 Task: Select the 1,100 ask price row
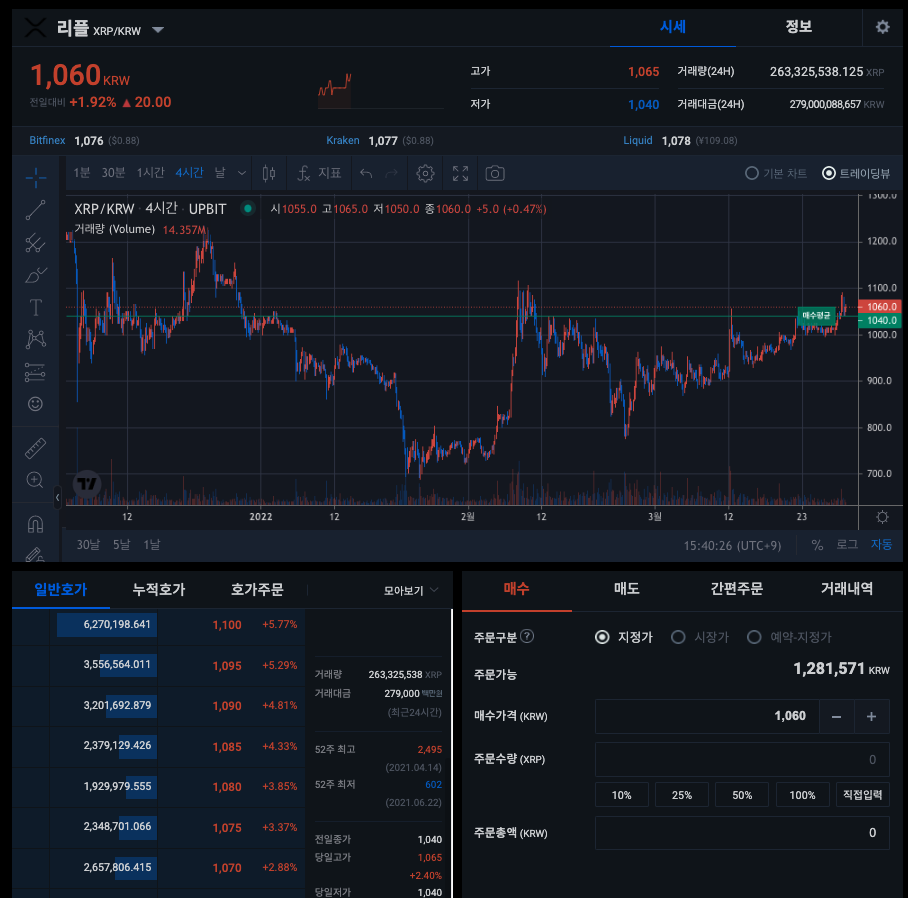(x=159, y=625)
